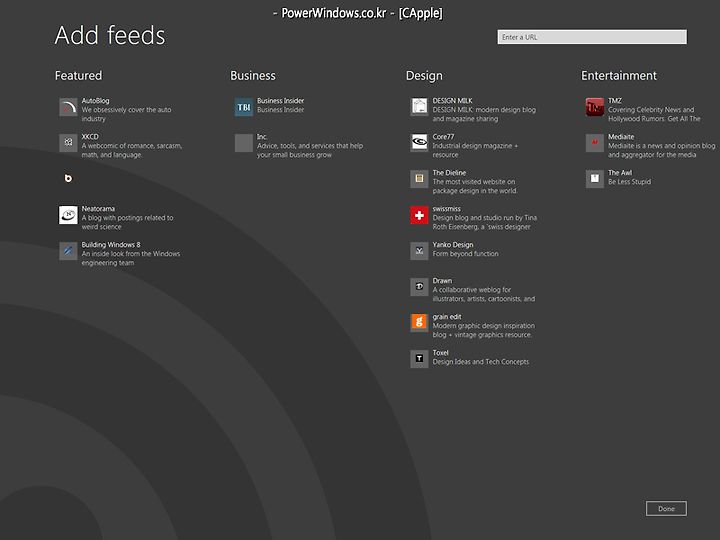Click The Awl feed title
Viewport: 720px width, 540px height.
(620, 173)
